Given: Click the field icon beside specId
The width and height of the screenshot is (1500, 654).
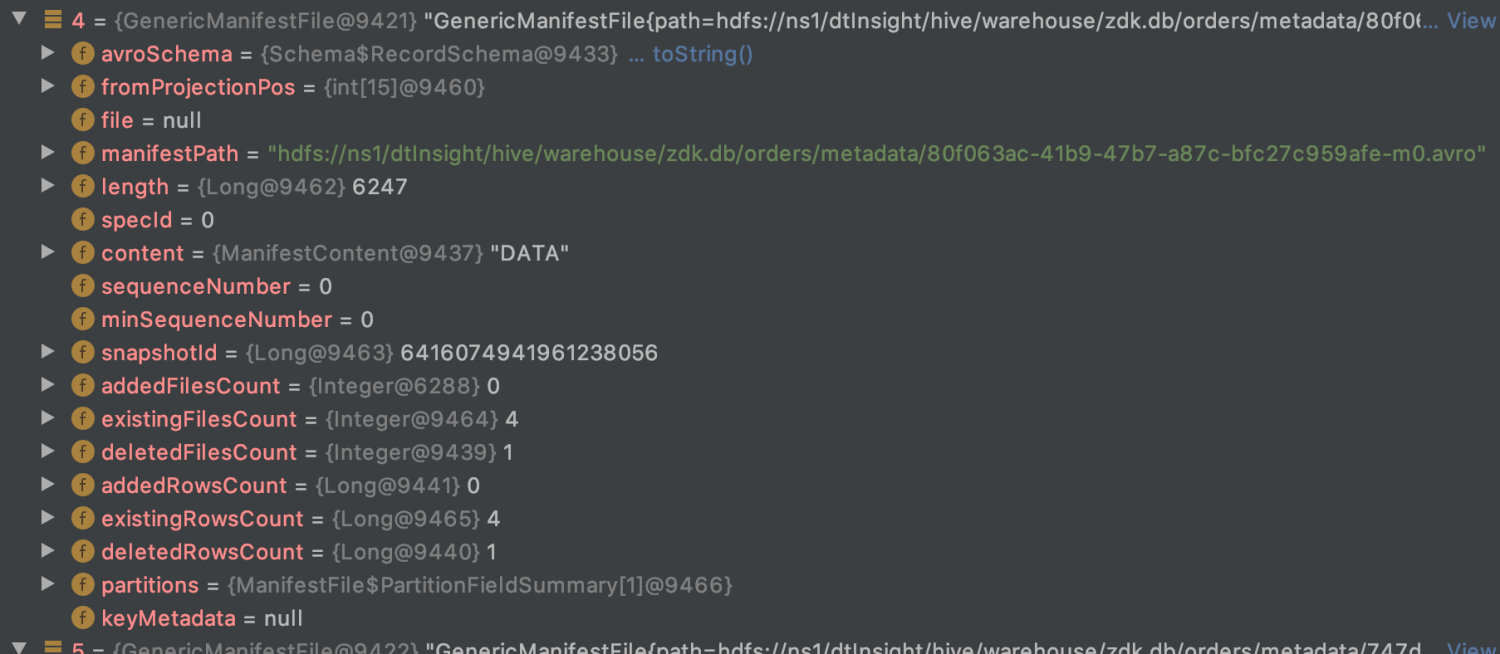Looking at the screenshot, I should [83, 220].
